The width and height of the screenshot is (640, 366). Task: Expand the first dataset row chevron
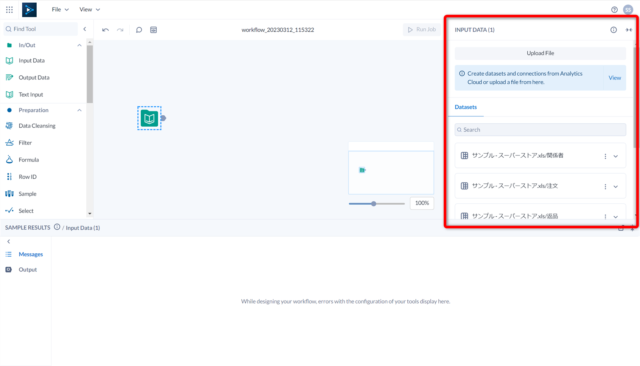click(616, 156)
